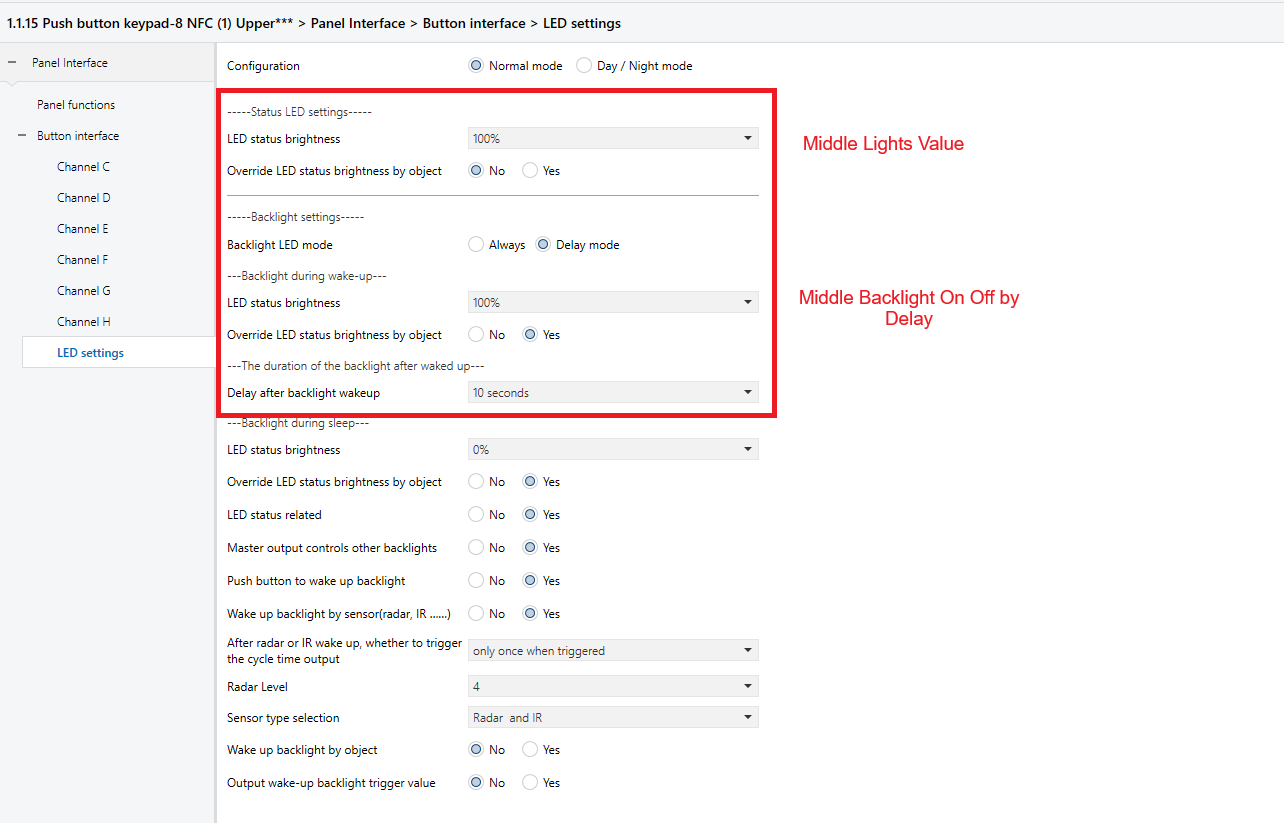Open Channel H settings page
Screen dimensions: 1284x823
(83, 322)
